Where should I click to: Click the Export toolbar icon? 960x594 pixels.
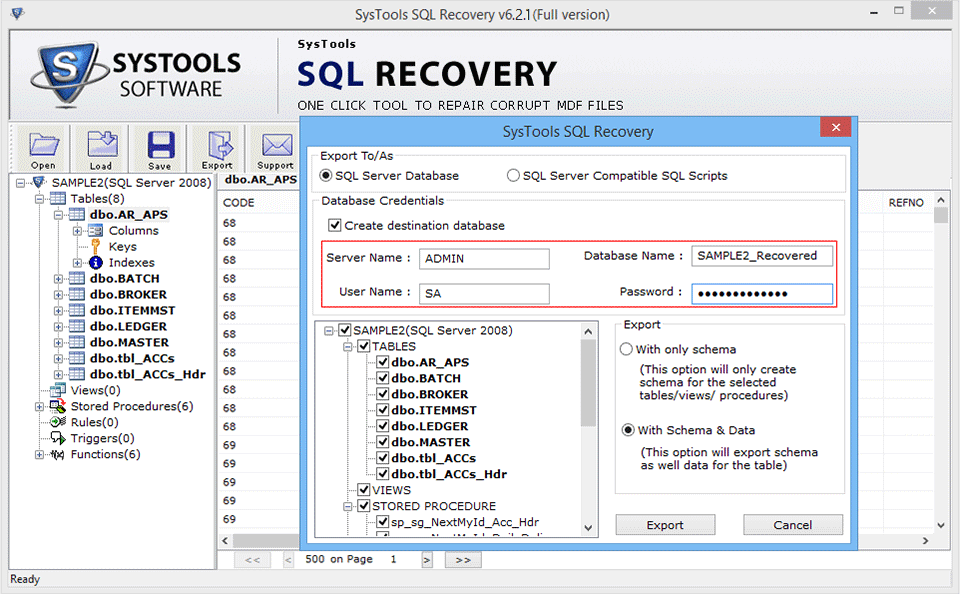219,145
